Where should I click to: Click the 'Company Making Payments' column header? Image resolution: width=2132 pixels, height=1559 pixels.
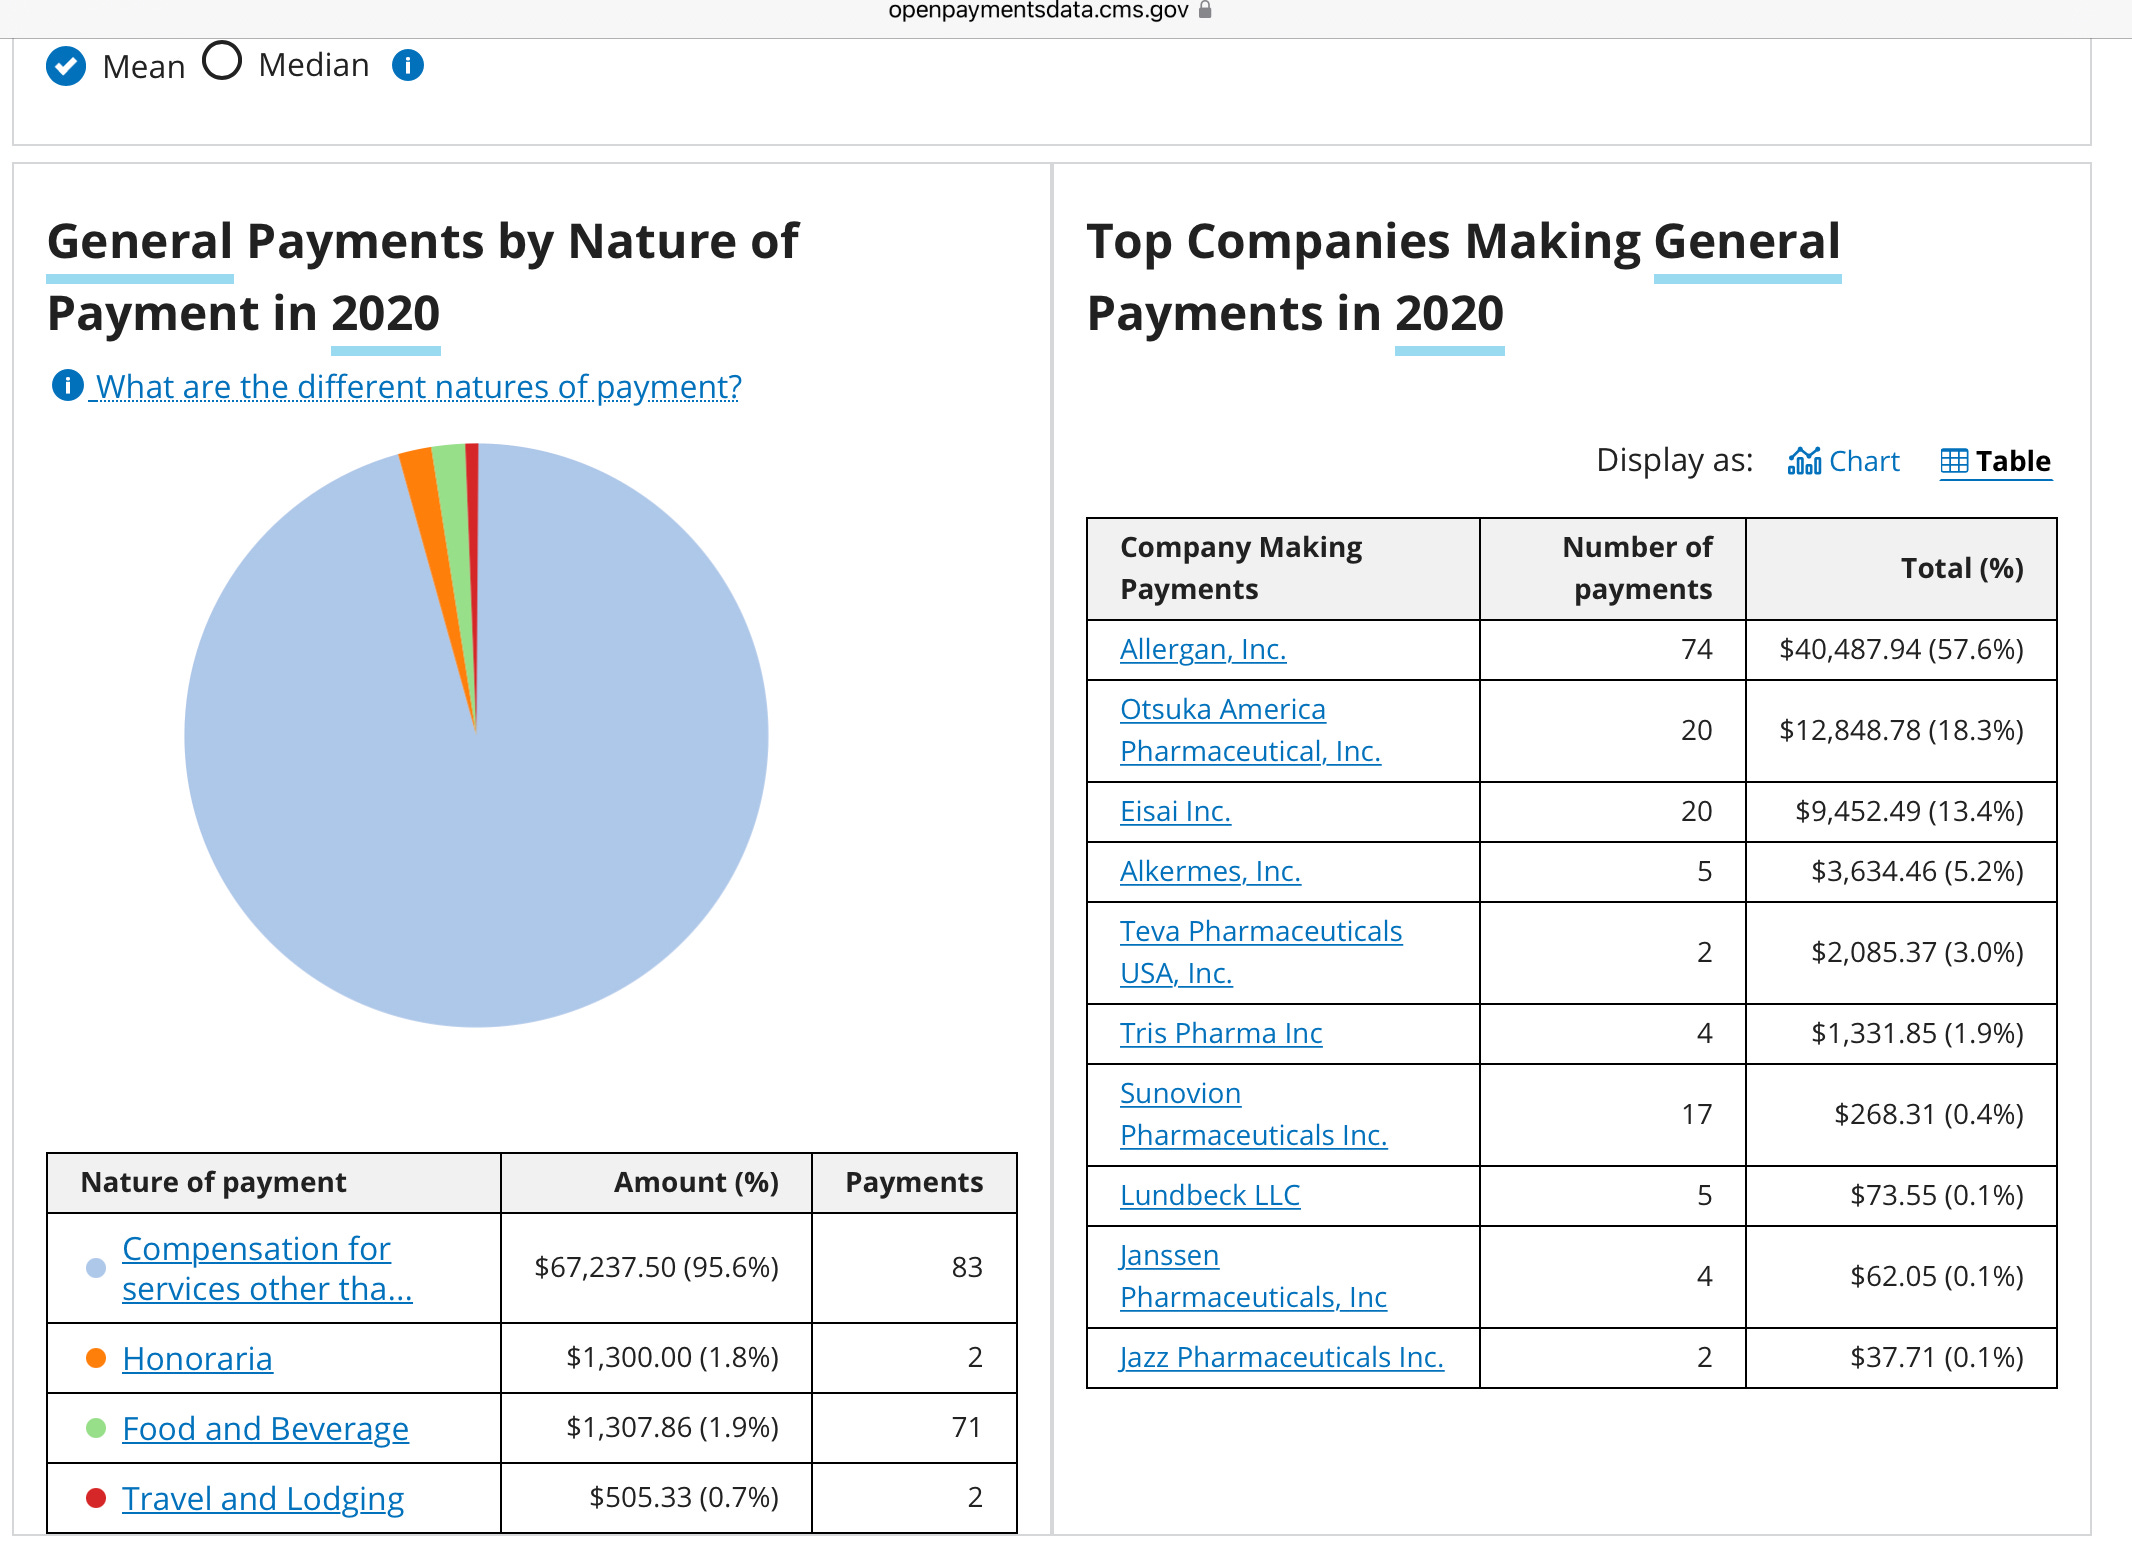(1283, 568)
